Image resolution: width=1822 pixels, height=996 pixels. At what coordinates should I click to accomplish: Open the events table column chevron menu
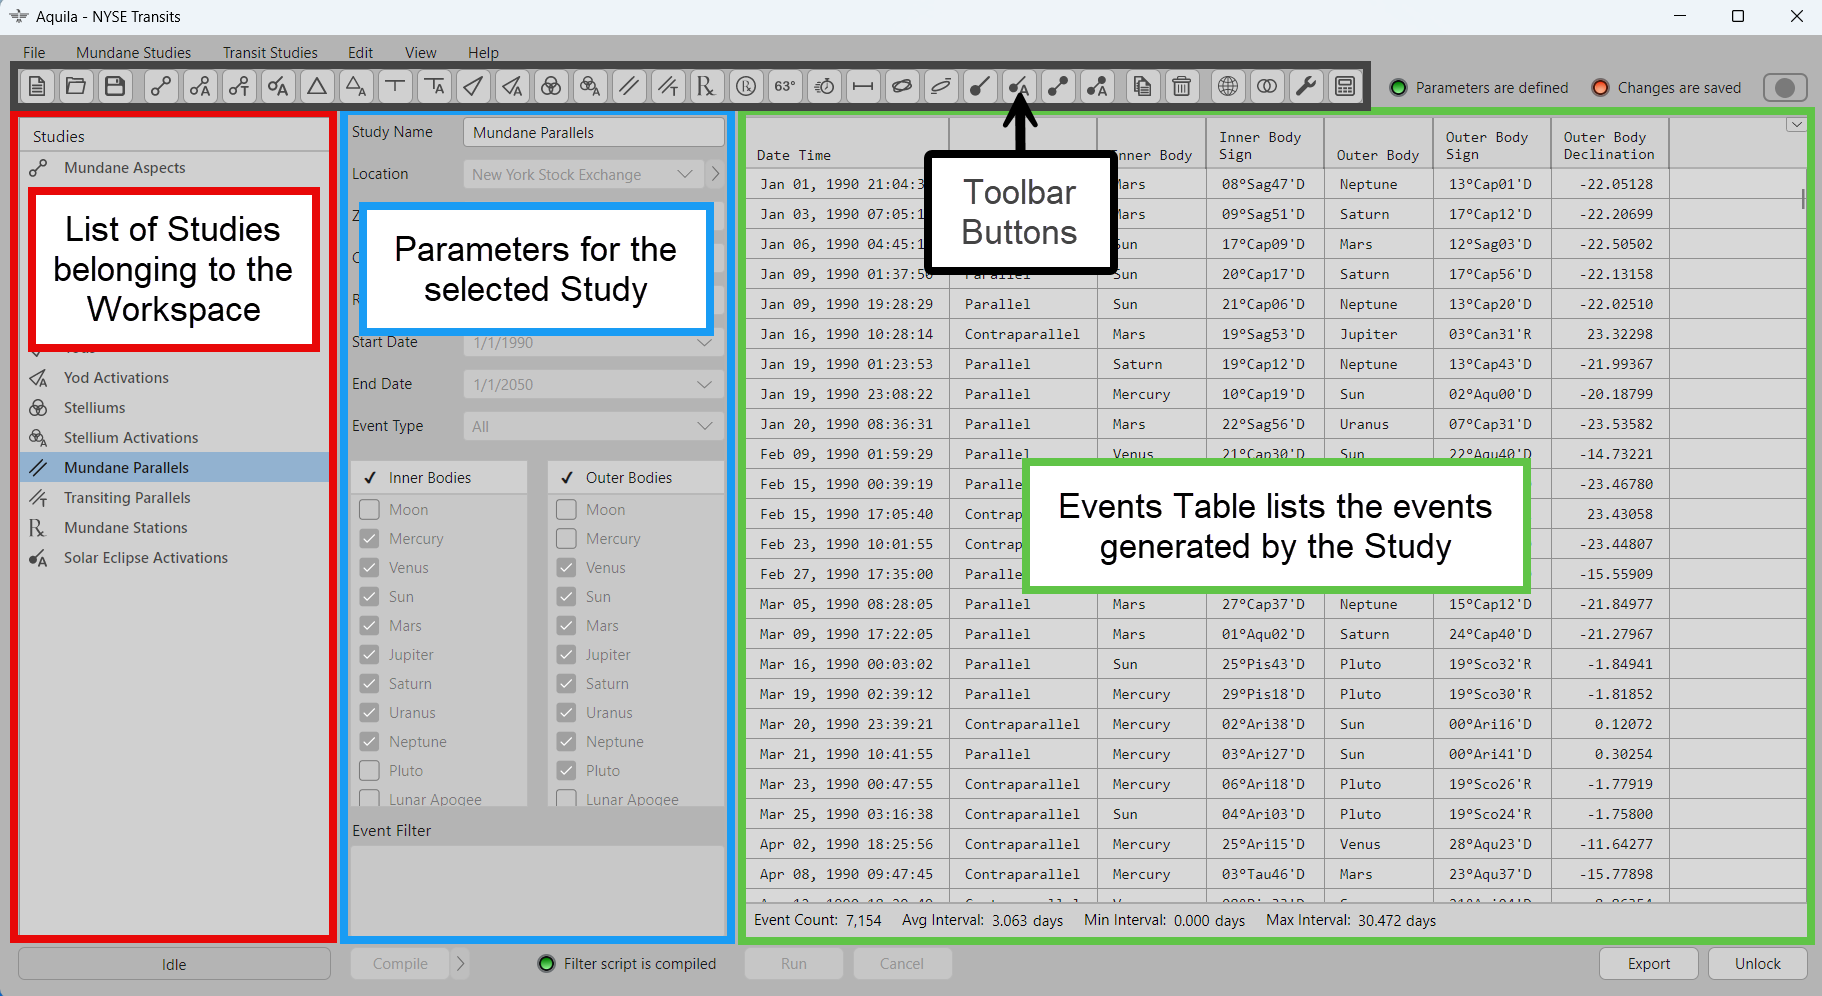[1797, 125]
